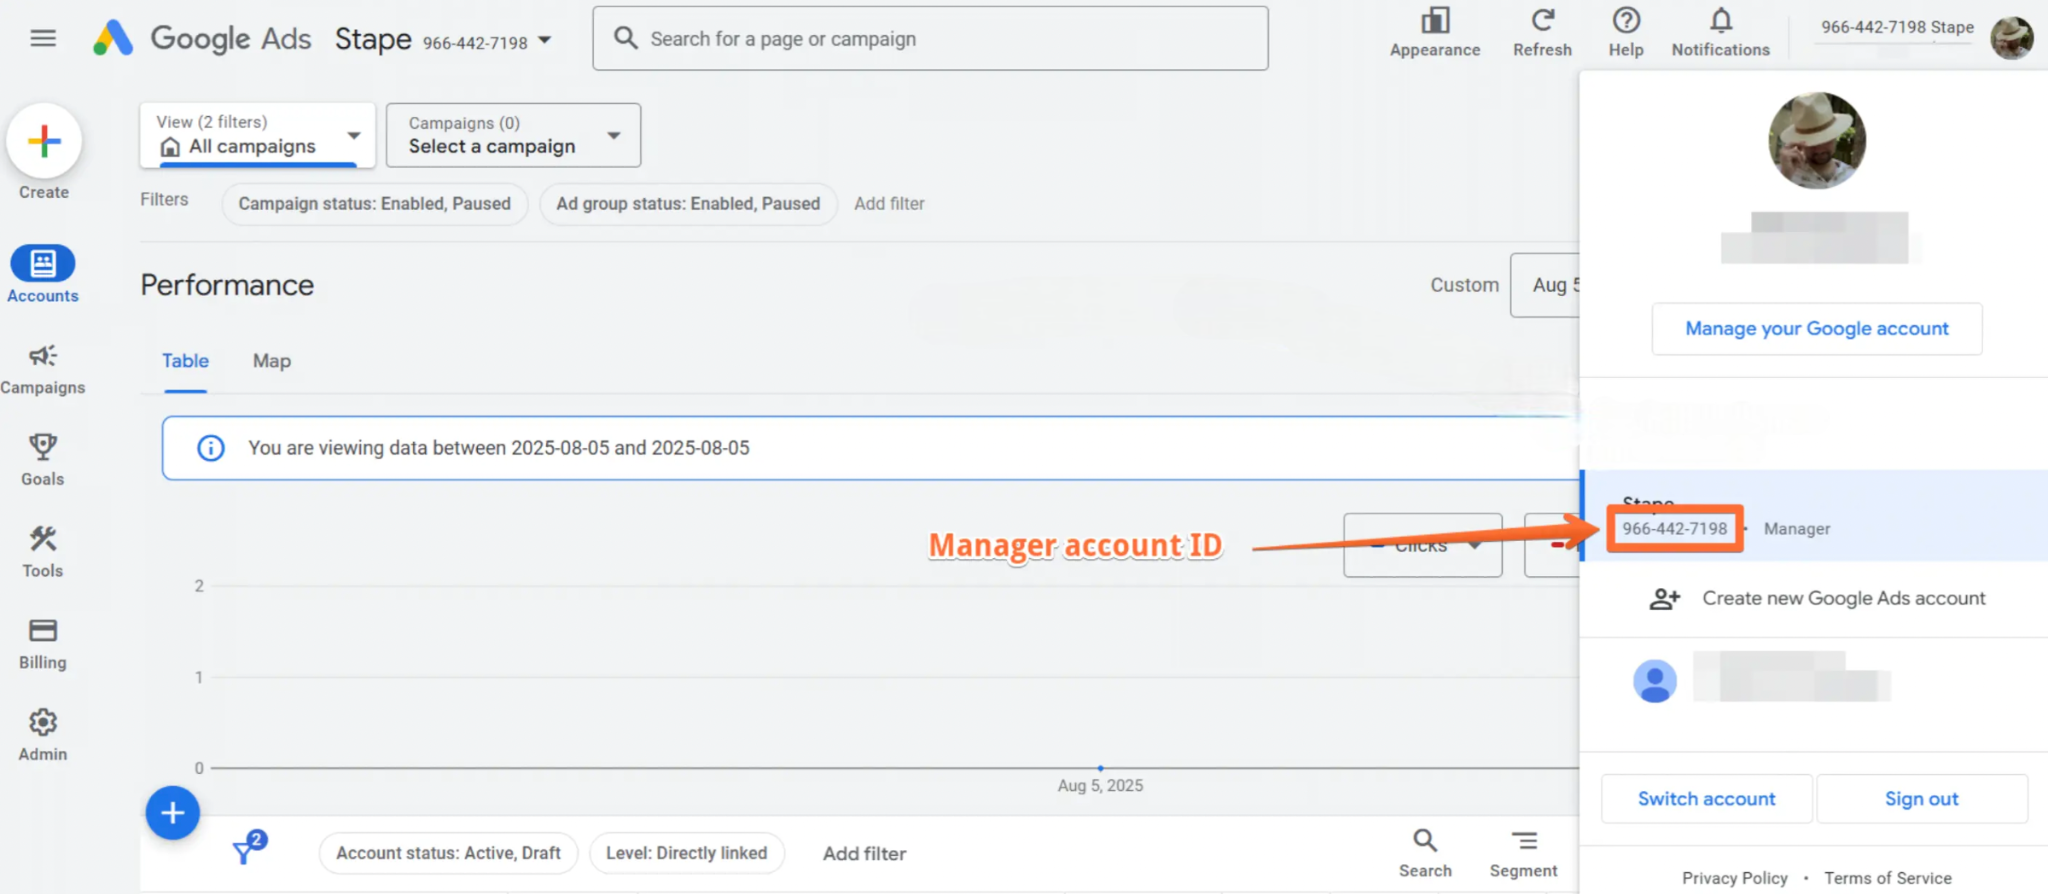Open Goals from the left sidebar

(x=43, y=460)
